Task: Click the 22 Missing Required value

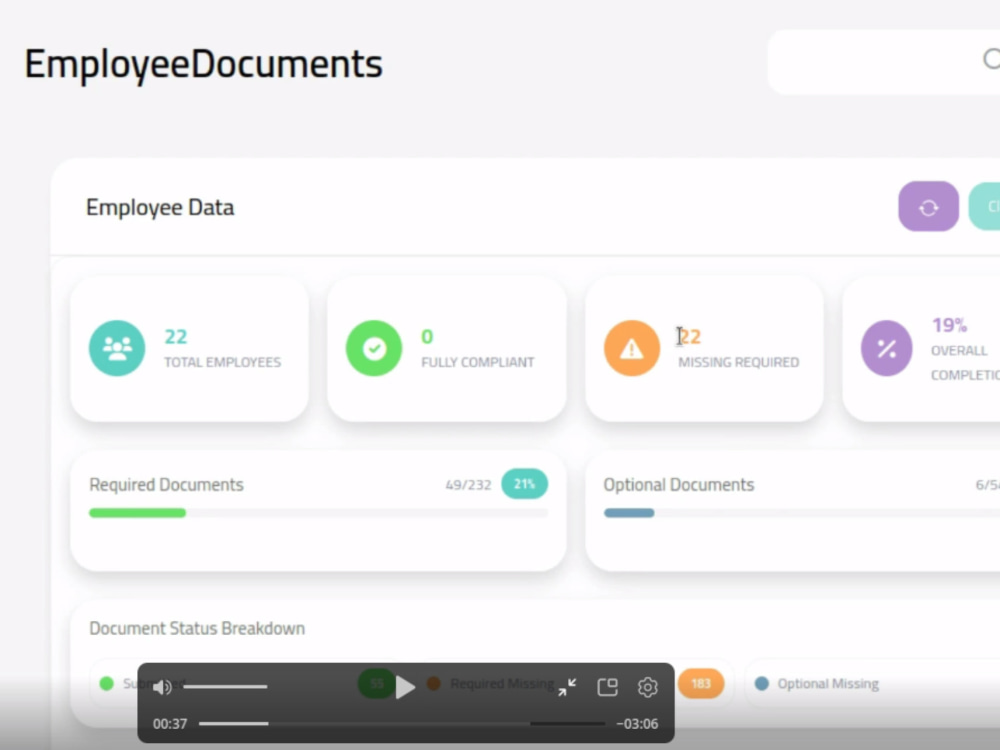Action: (x=689, y=336)
